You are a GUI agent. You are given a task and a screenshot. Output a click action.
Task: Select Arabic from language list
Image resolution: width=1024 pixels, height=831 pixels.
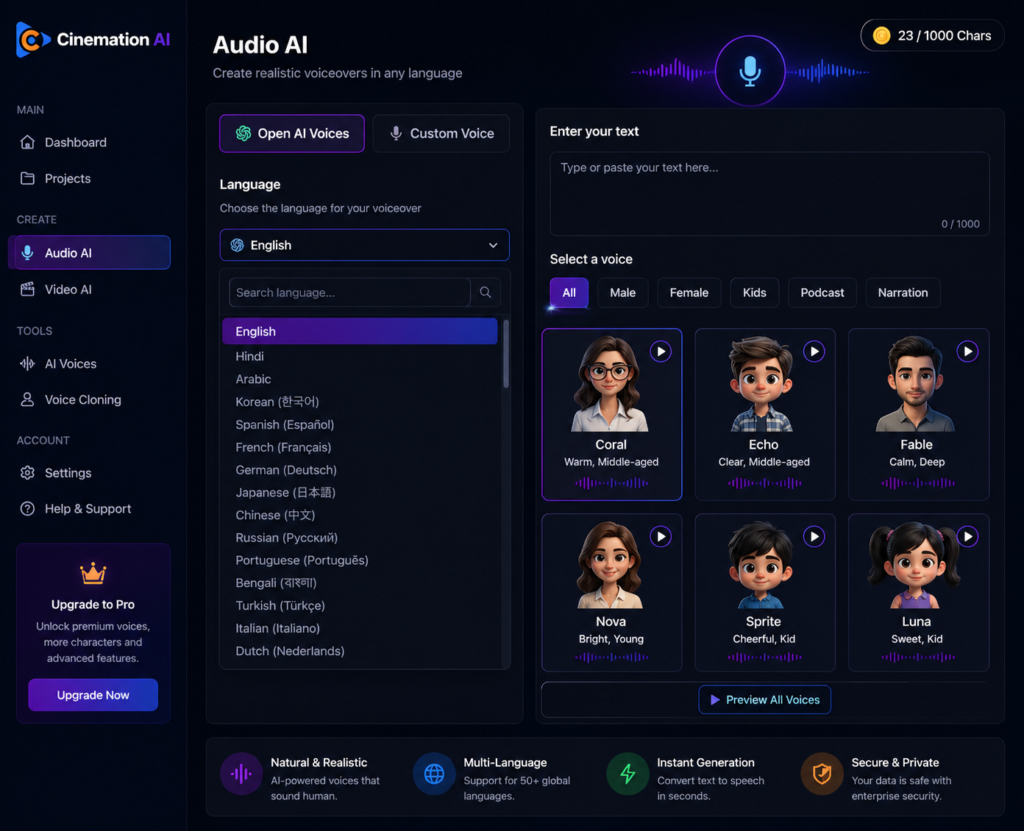pyautogui.click(x=360, y=379)
